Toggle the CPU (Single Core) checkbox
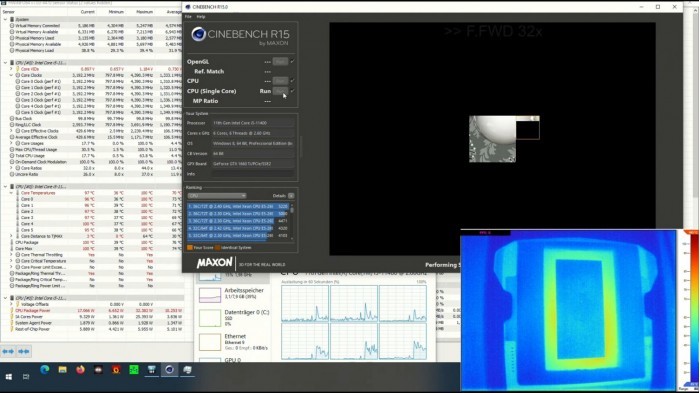700x393 pixels. pos(292,91)
